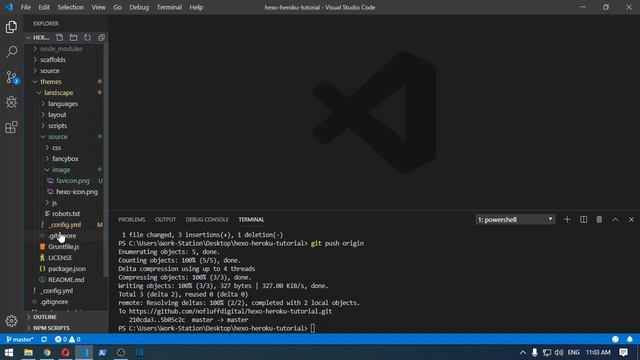Open the Go menu
Screen dimensions: 640x360
click(117, 7)
